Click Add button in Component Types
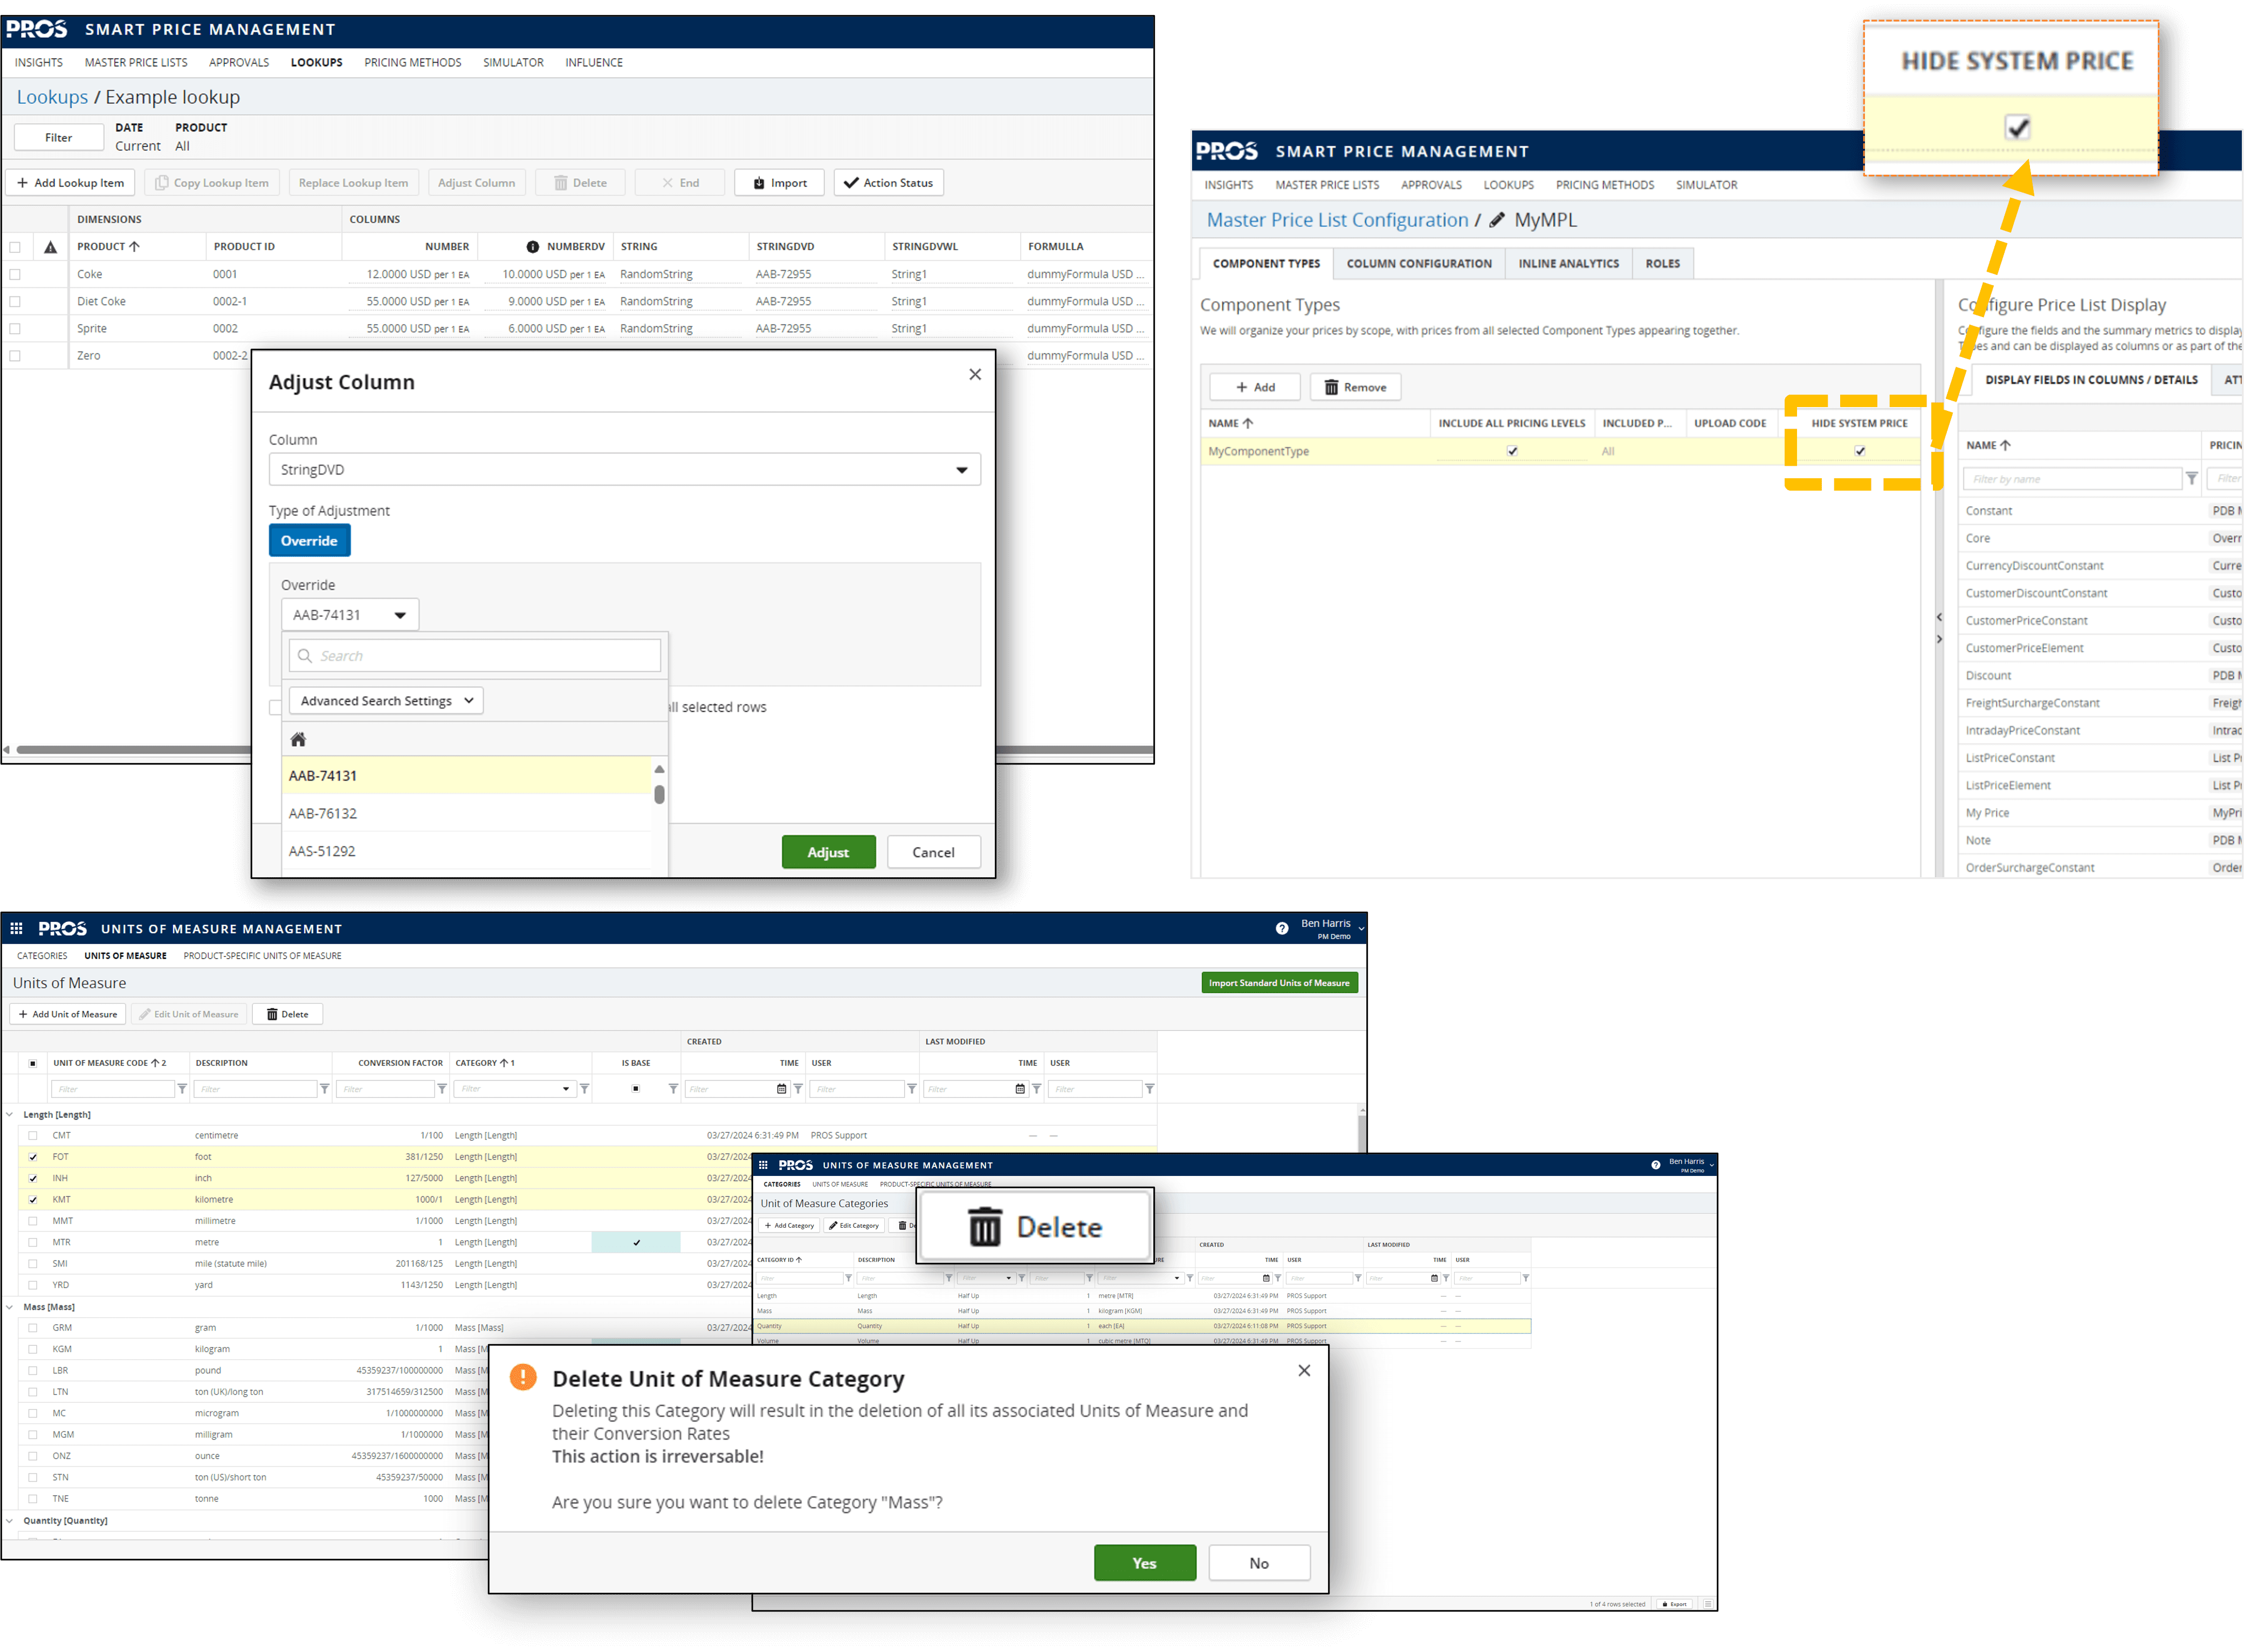Viewport: 2244px width, 1652px height. (x=1255, y=387)
